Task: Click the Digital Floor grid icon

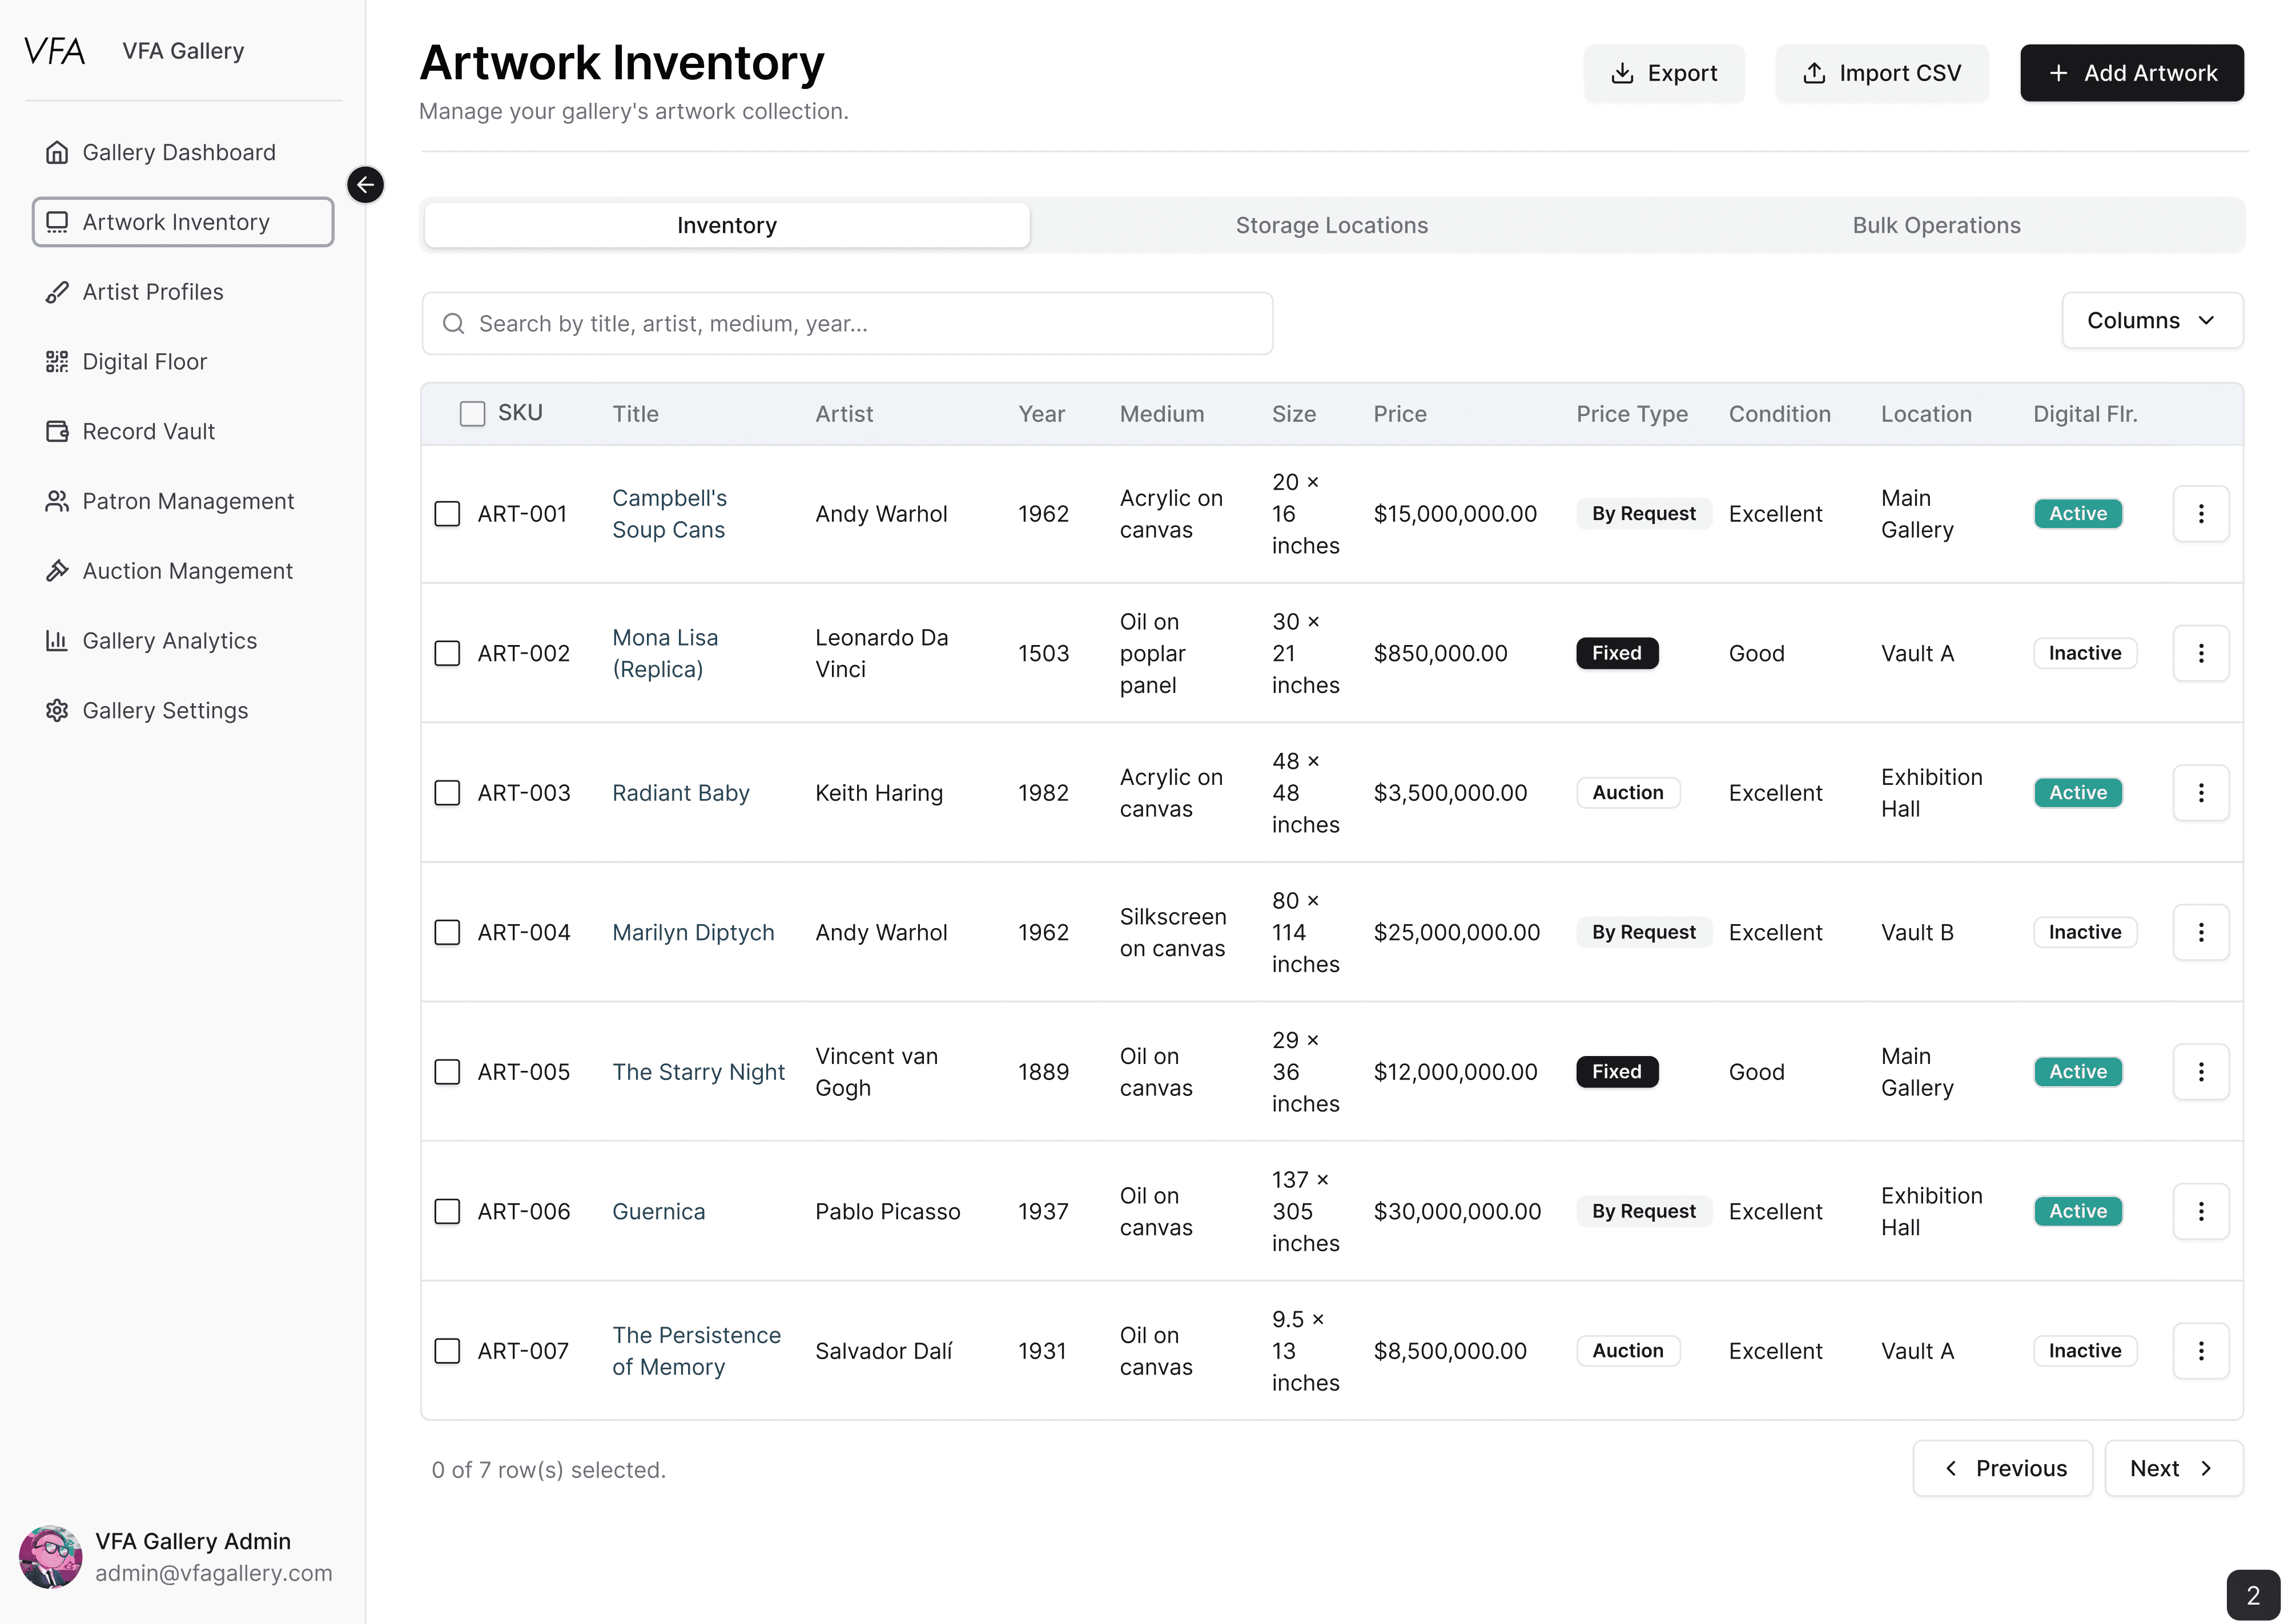Action: coord(57,361)
